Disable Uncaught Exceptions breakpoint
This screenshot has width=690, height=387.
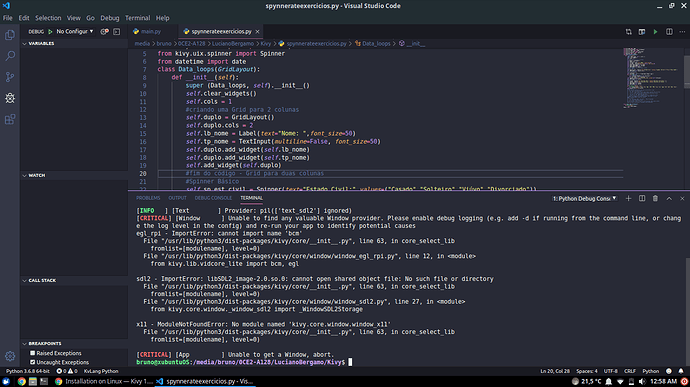pos(33,362)
